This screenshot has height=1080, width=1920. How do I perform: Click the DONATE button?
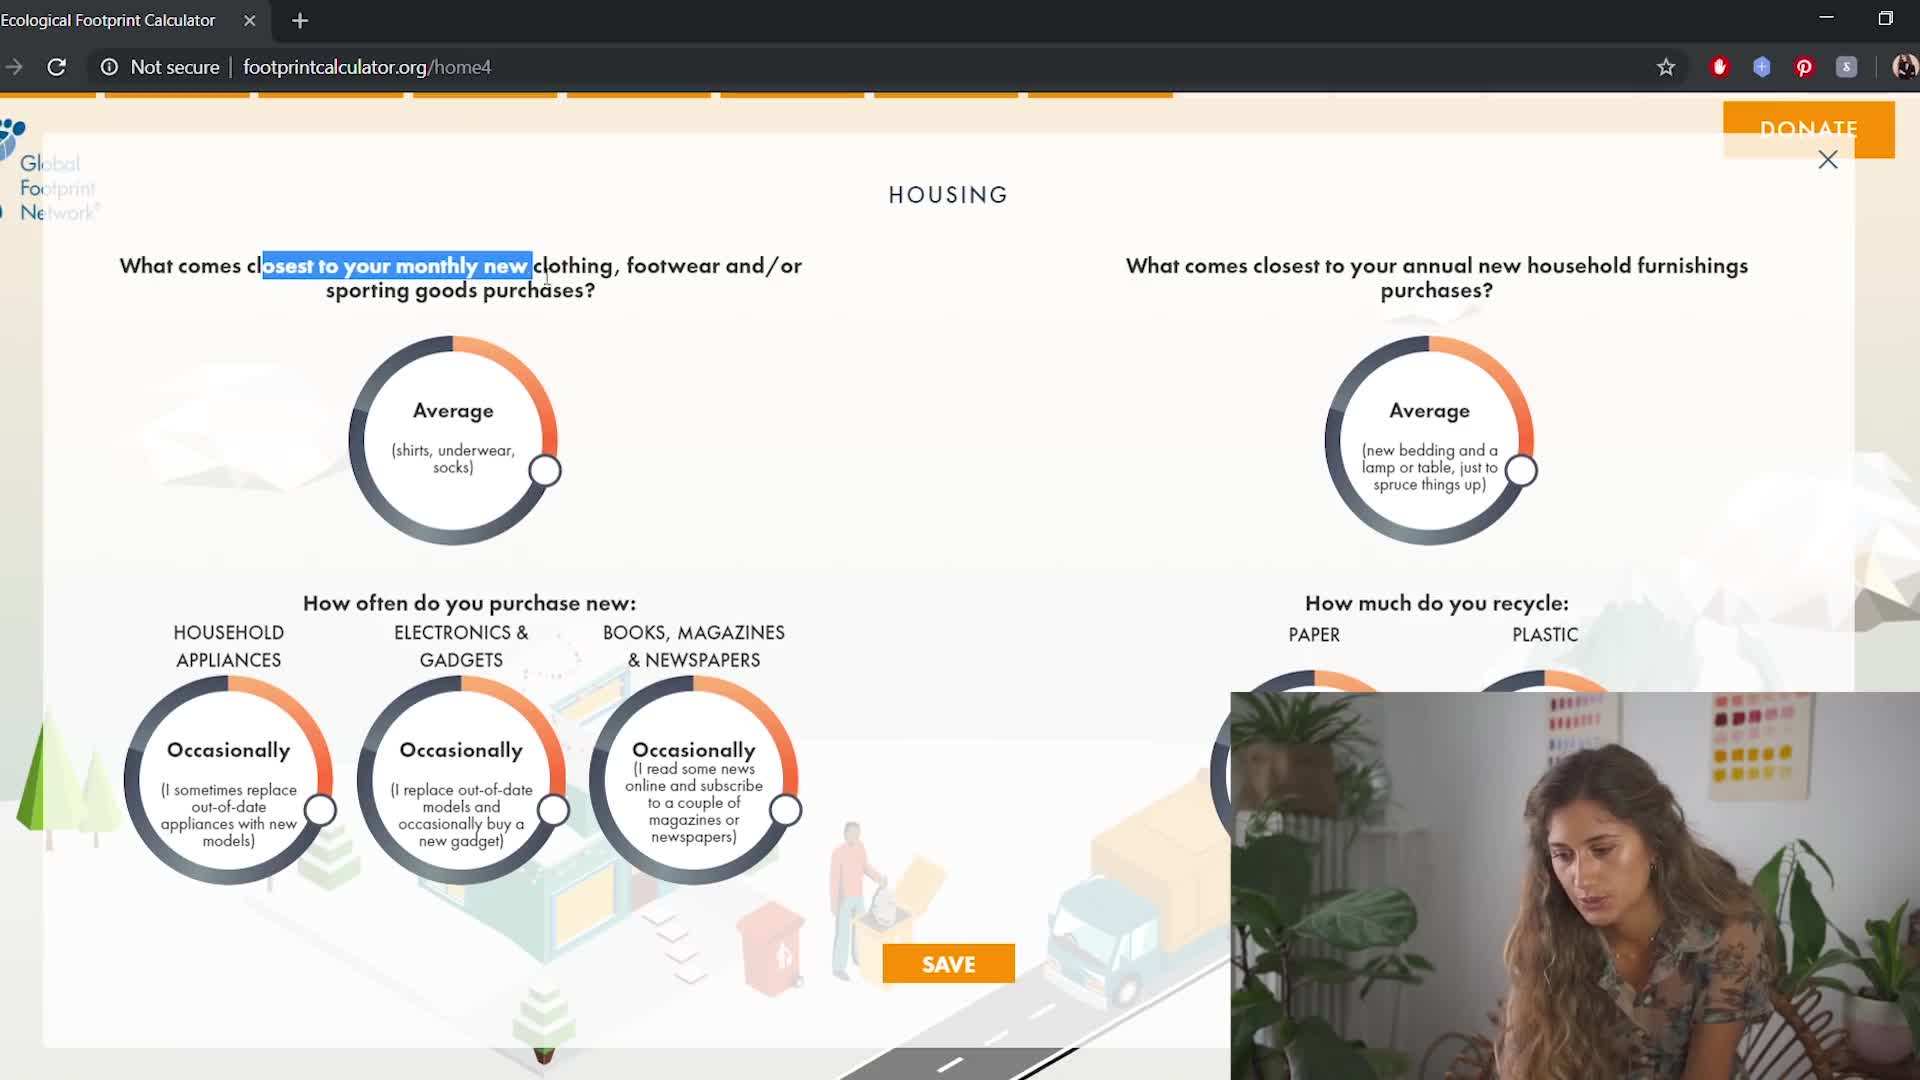point(1807,128)
